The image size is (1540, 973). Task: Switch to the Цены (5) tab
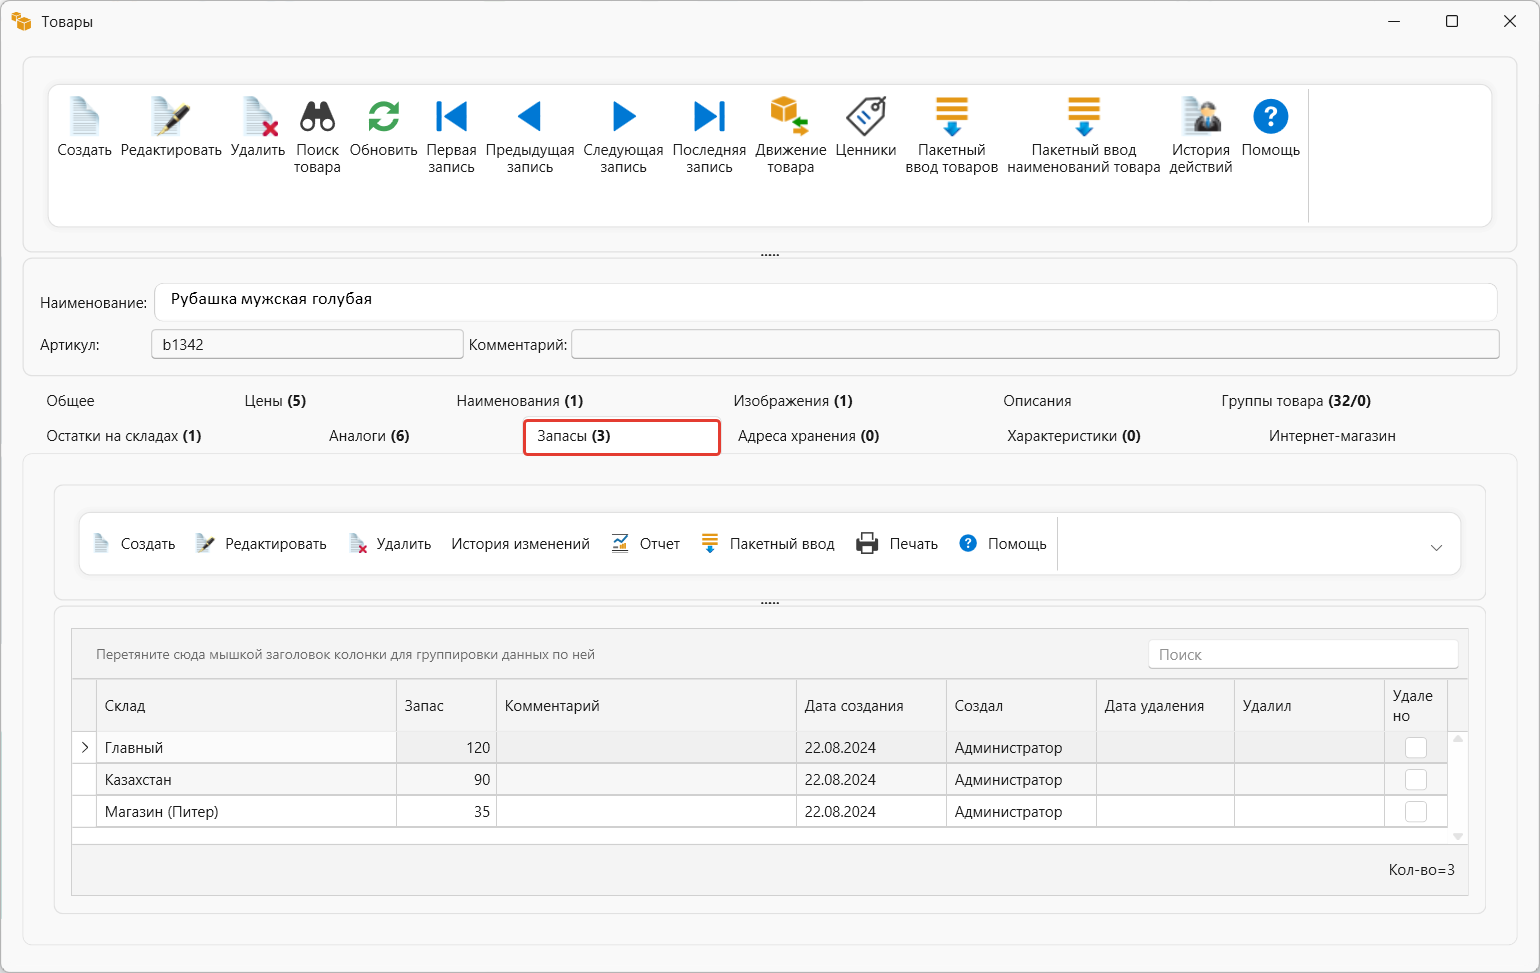coord(275,401)
